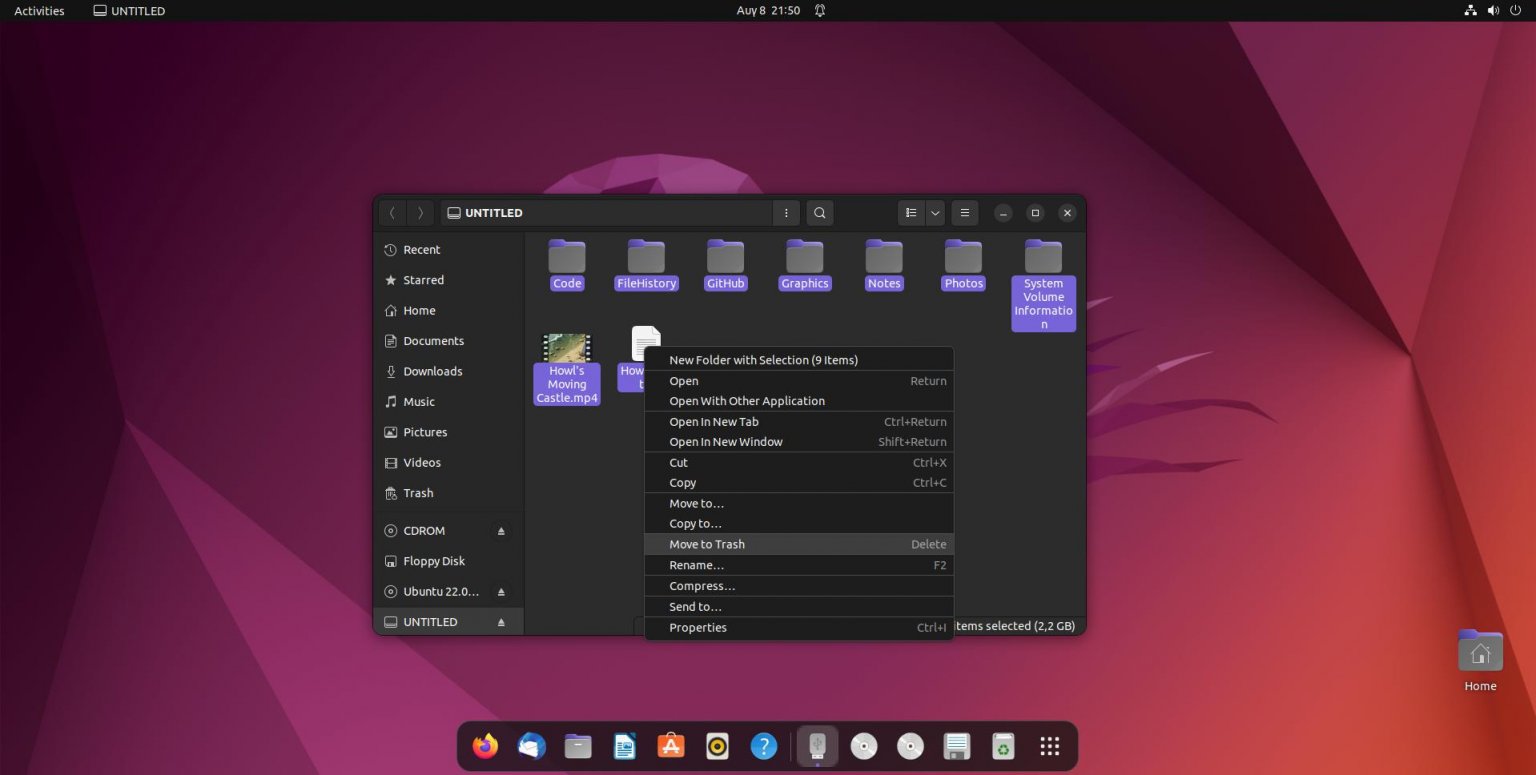The width and height of the screenshot is (1536, 775).
Task: Open the path bar three-dot menu
Action: (x=786, y=212)
